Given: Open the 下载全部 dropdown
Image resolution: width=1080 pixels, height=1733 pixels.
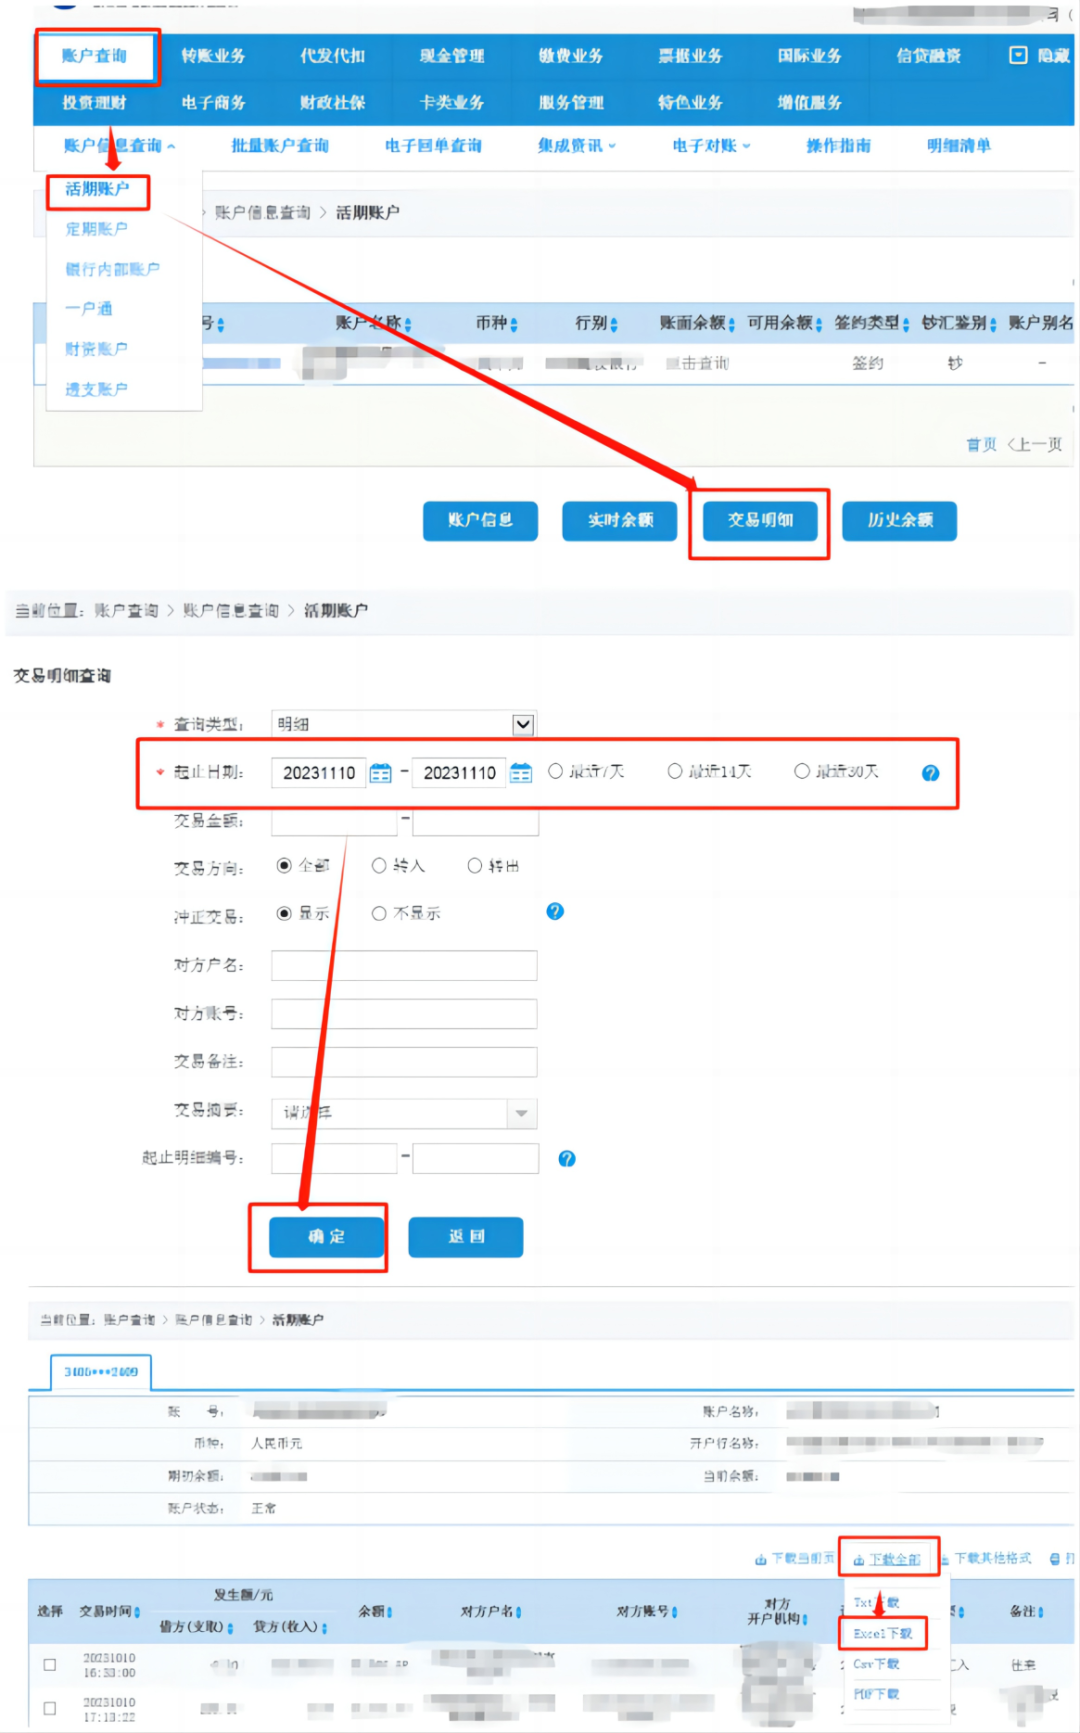Looking at the screenshot, I should pos(887,1560).
